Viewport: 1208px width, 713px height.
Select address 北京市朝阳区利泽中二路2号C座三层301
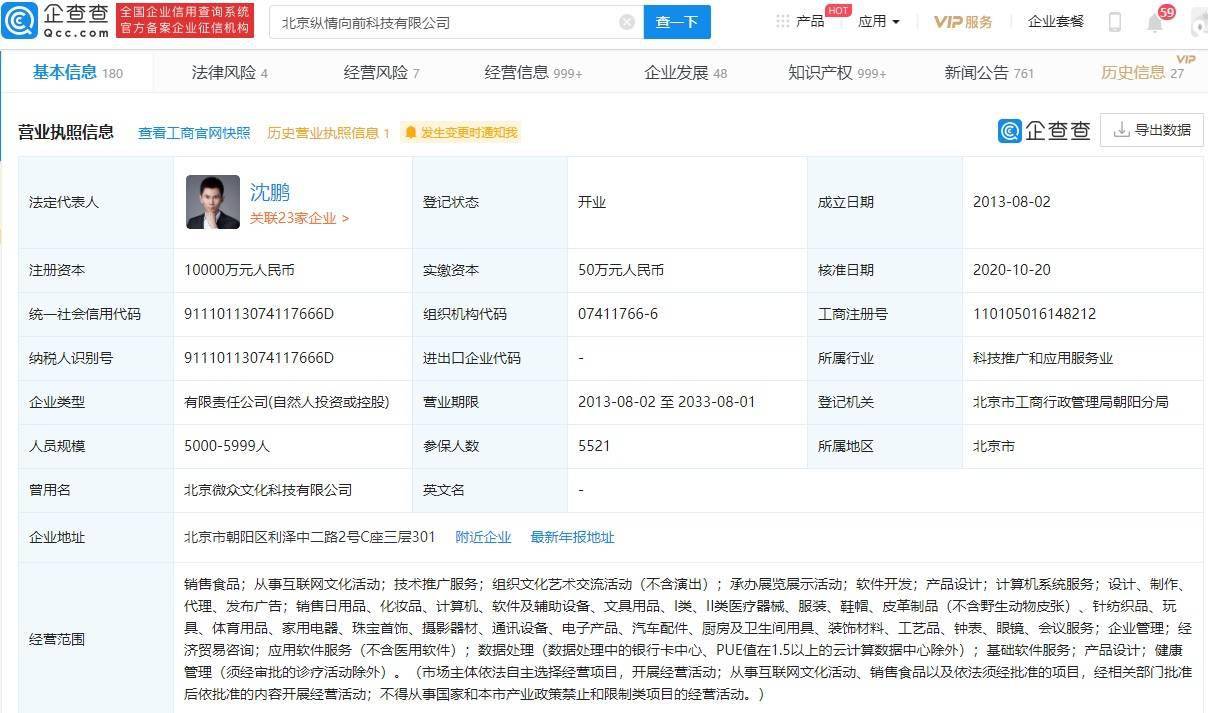tap(310, 537)
